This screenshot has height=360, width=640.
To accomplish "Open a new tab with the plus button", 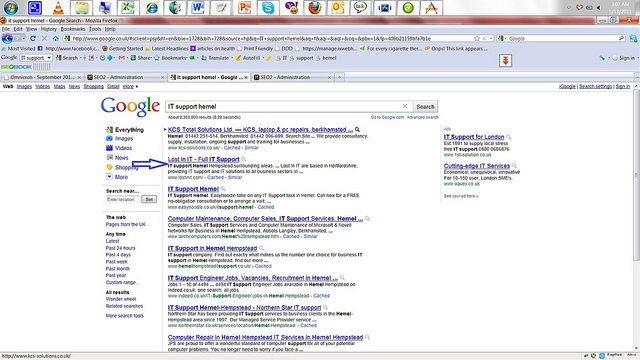I will tap(340, 77).
